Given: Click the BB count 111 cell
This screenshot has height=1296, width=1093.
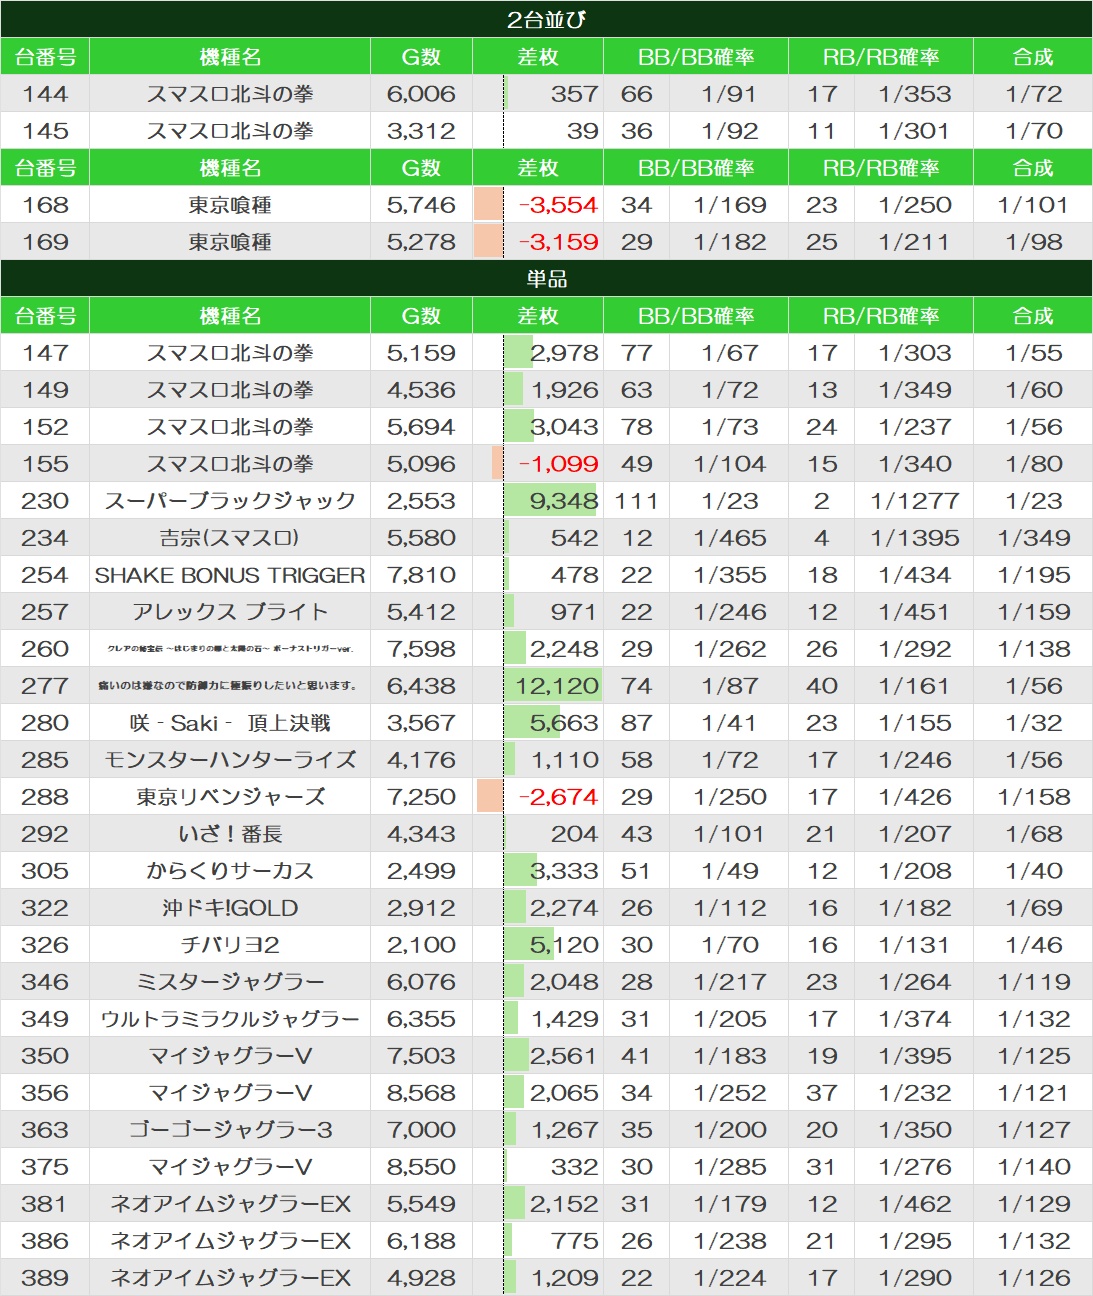Looking at the screenshot, I should (x=636, y=501).
